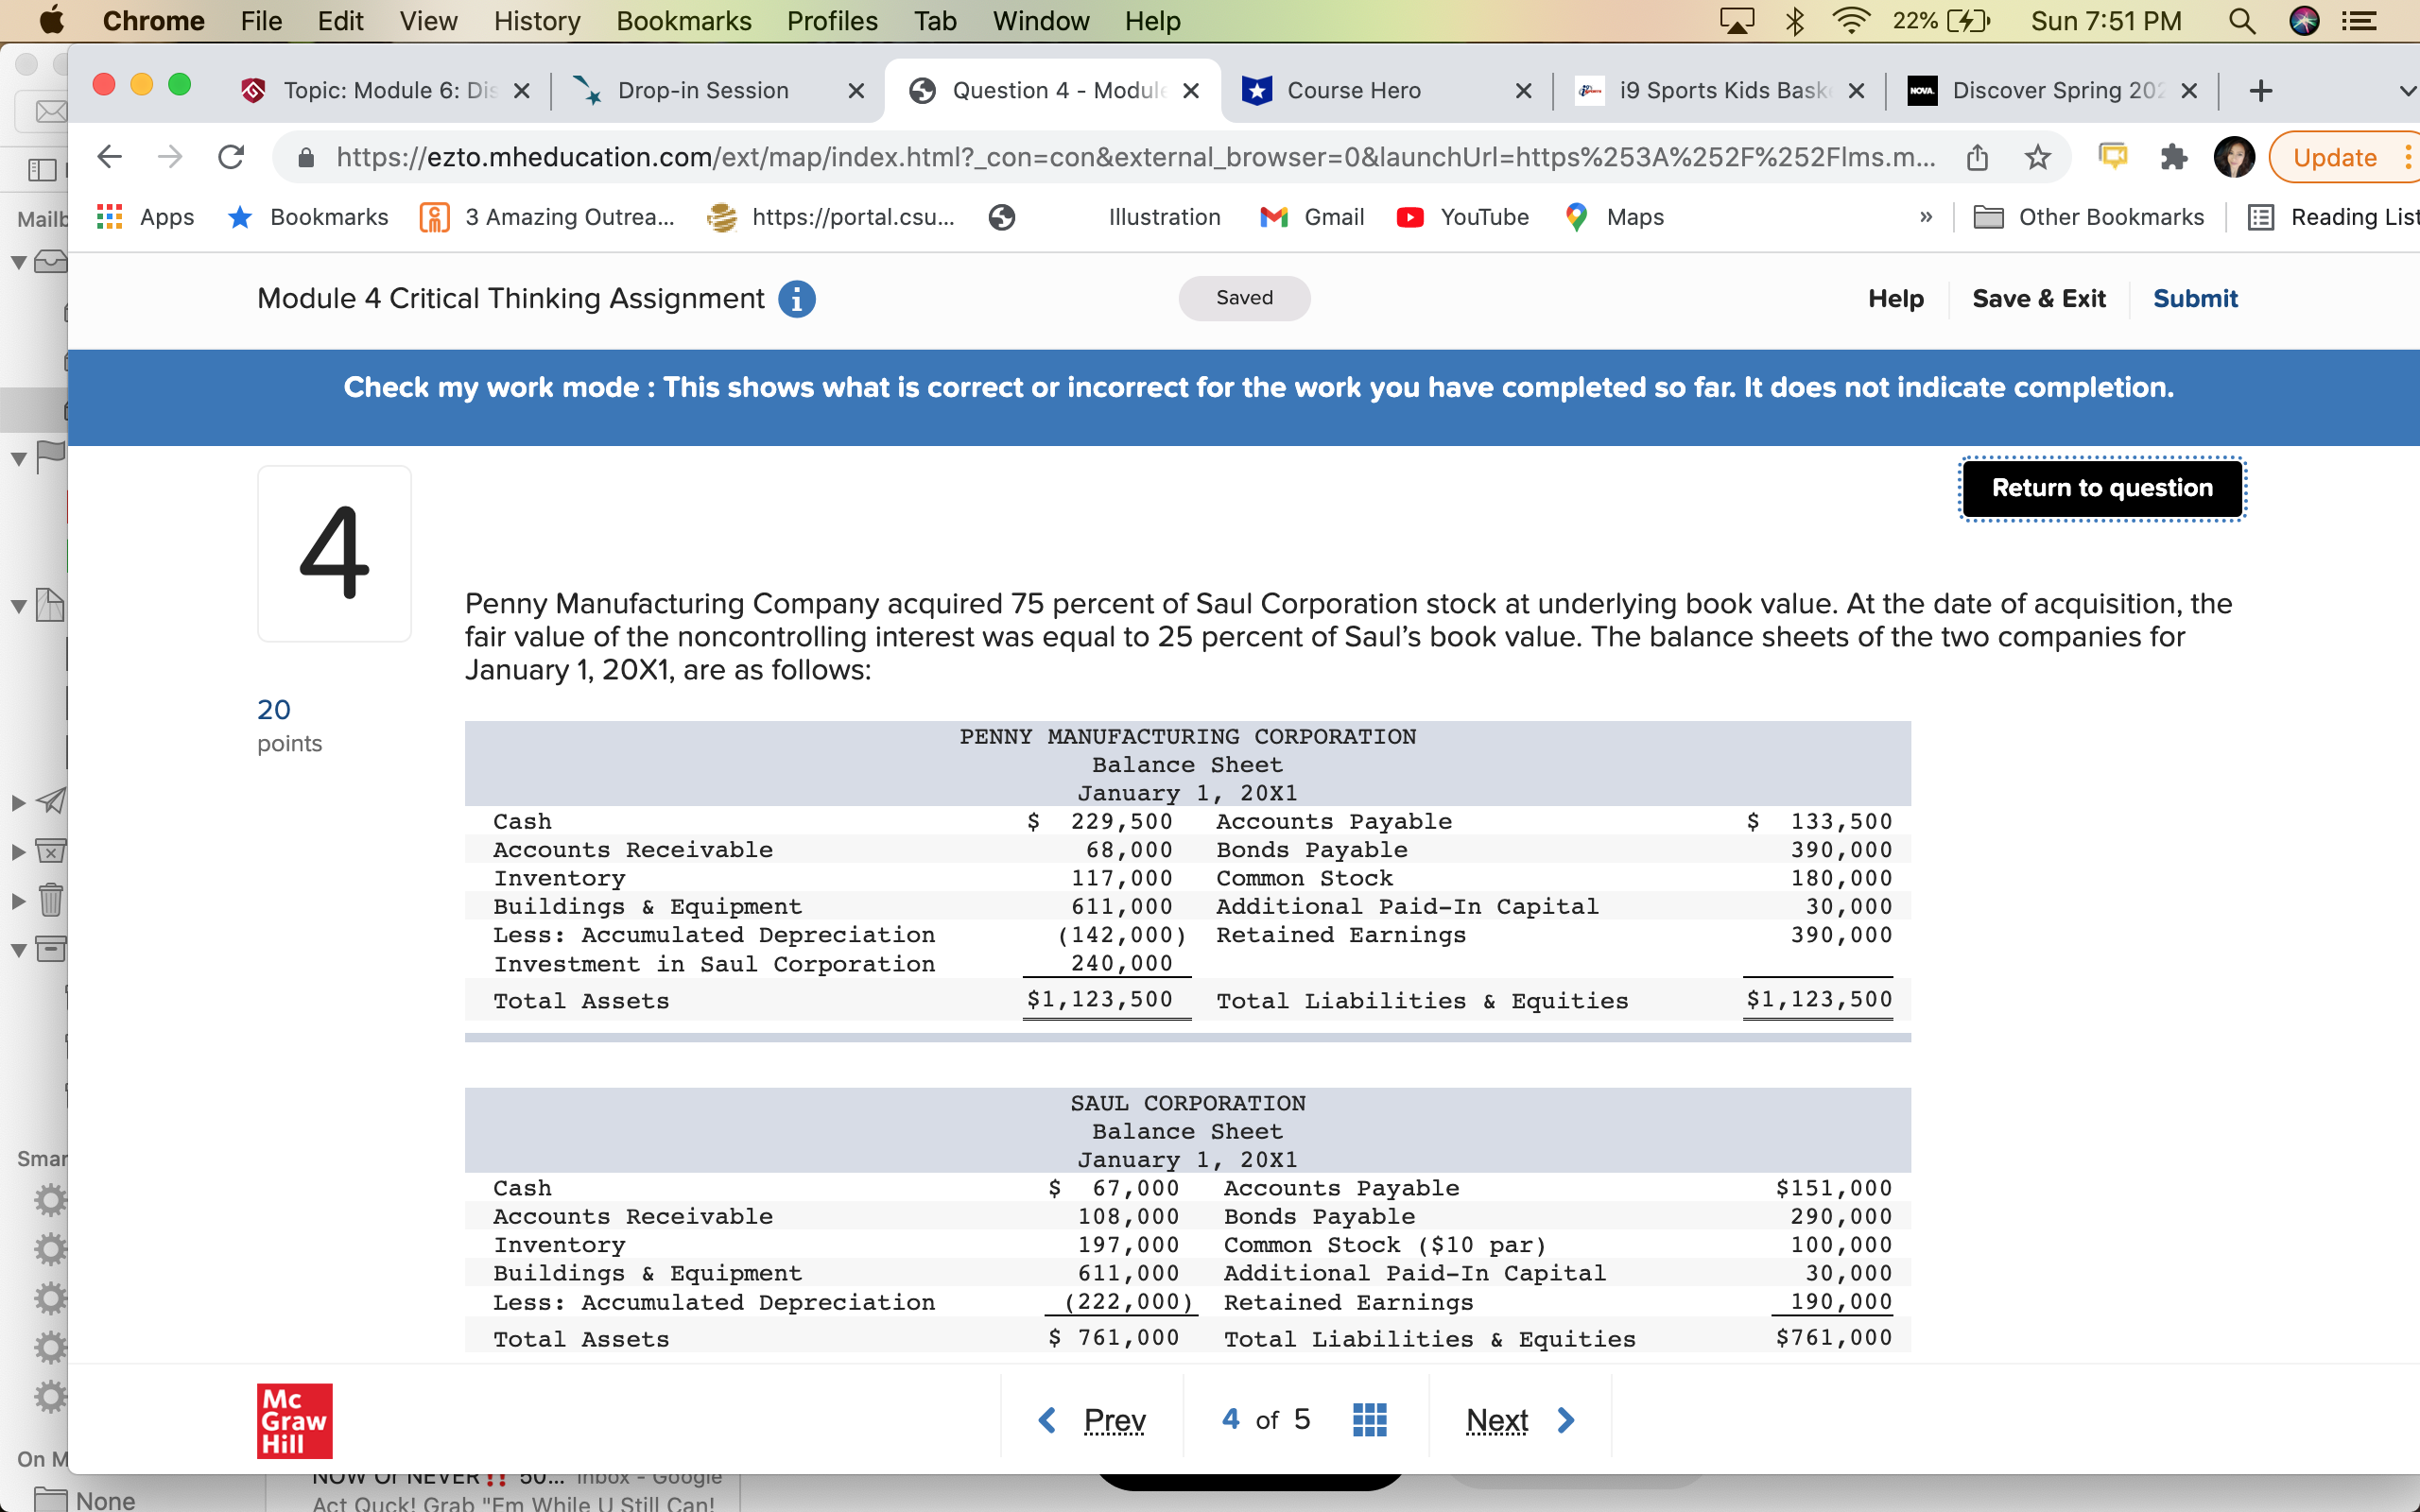Click Submit to turn in the assignment
The height and width of the screenshot is (1512, 2420).
[x=2195, y=298]
